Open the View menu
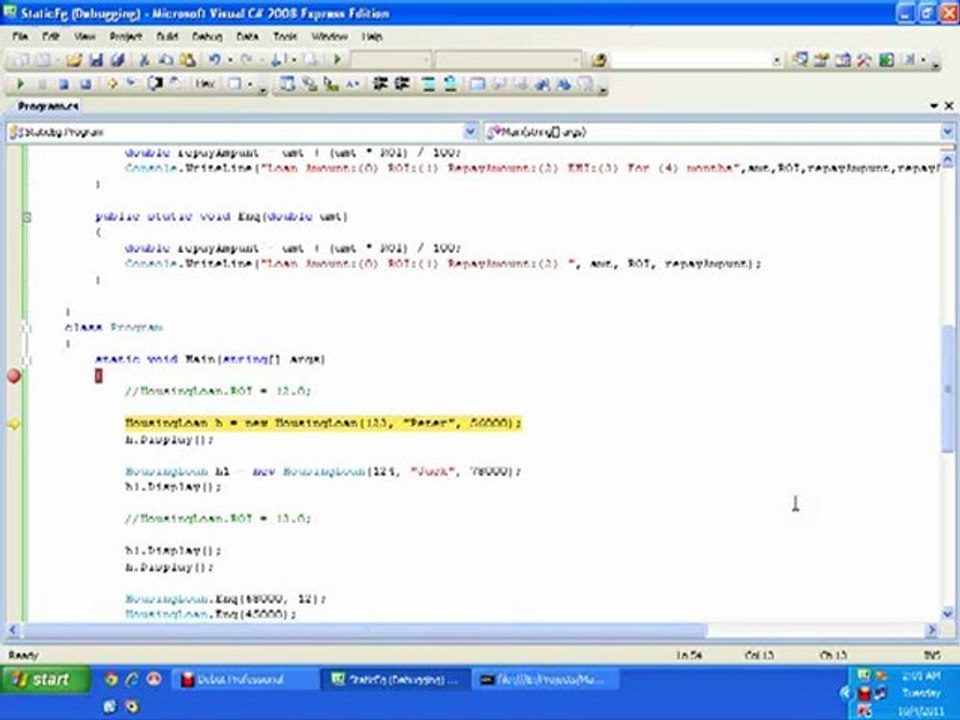Image resolution: width=960 pixels, height=720 pixels. (x=84, y=37)
